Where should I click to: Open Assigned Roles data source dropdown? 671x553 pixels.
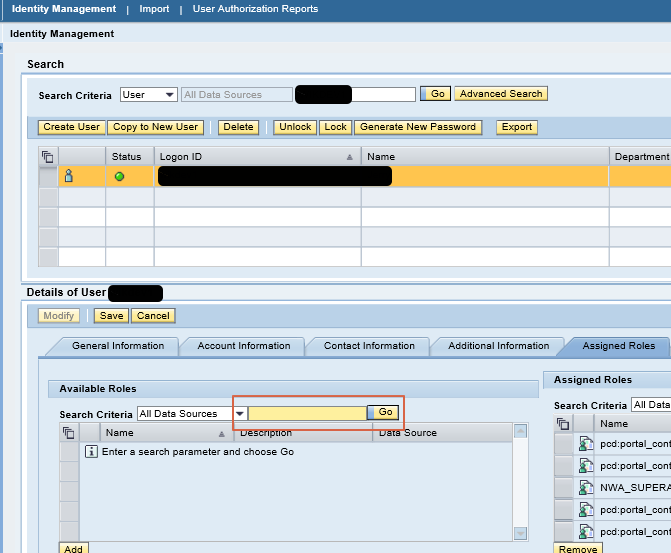pos(651,404)
